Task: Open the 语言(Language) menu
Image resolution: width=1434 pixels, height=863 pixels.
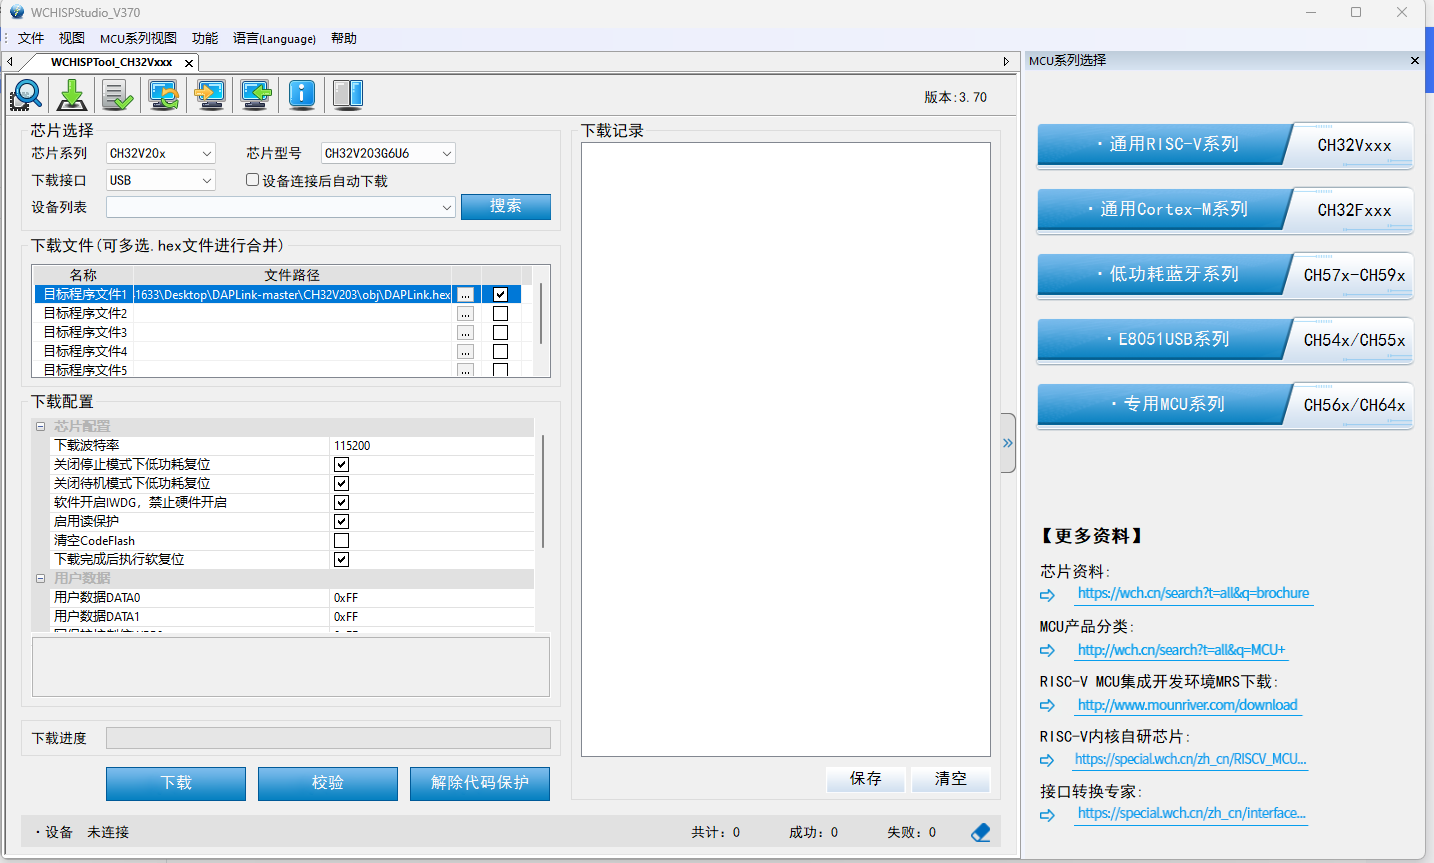Action: coord(274,38)
